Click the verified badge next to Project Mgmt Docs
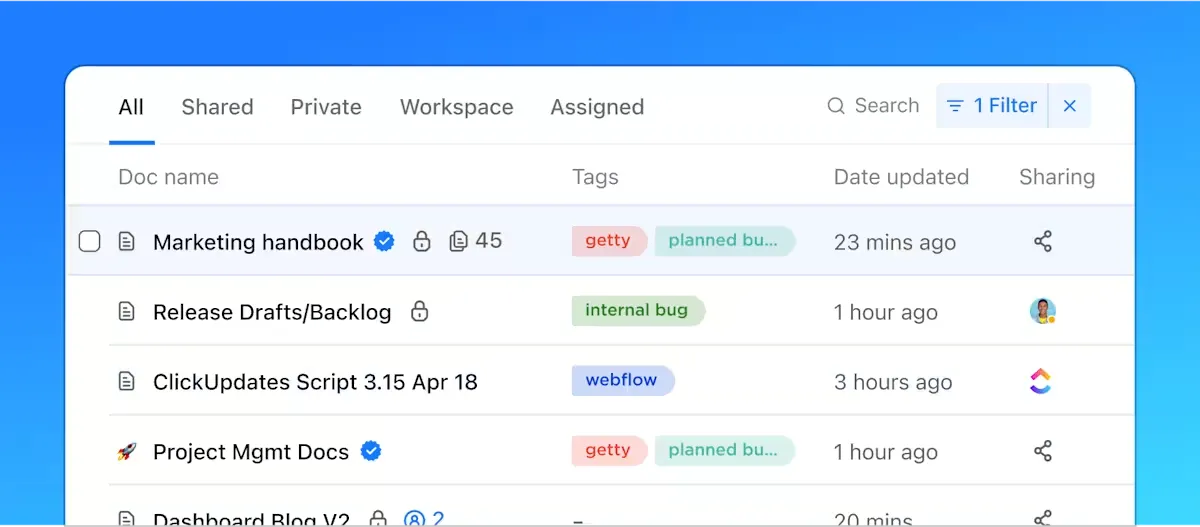 371,451
